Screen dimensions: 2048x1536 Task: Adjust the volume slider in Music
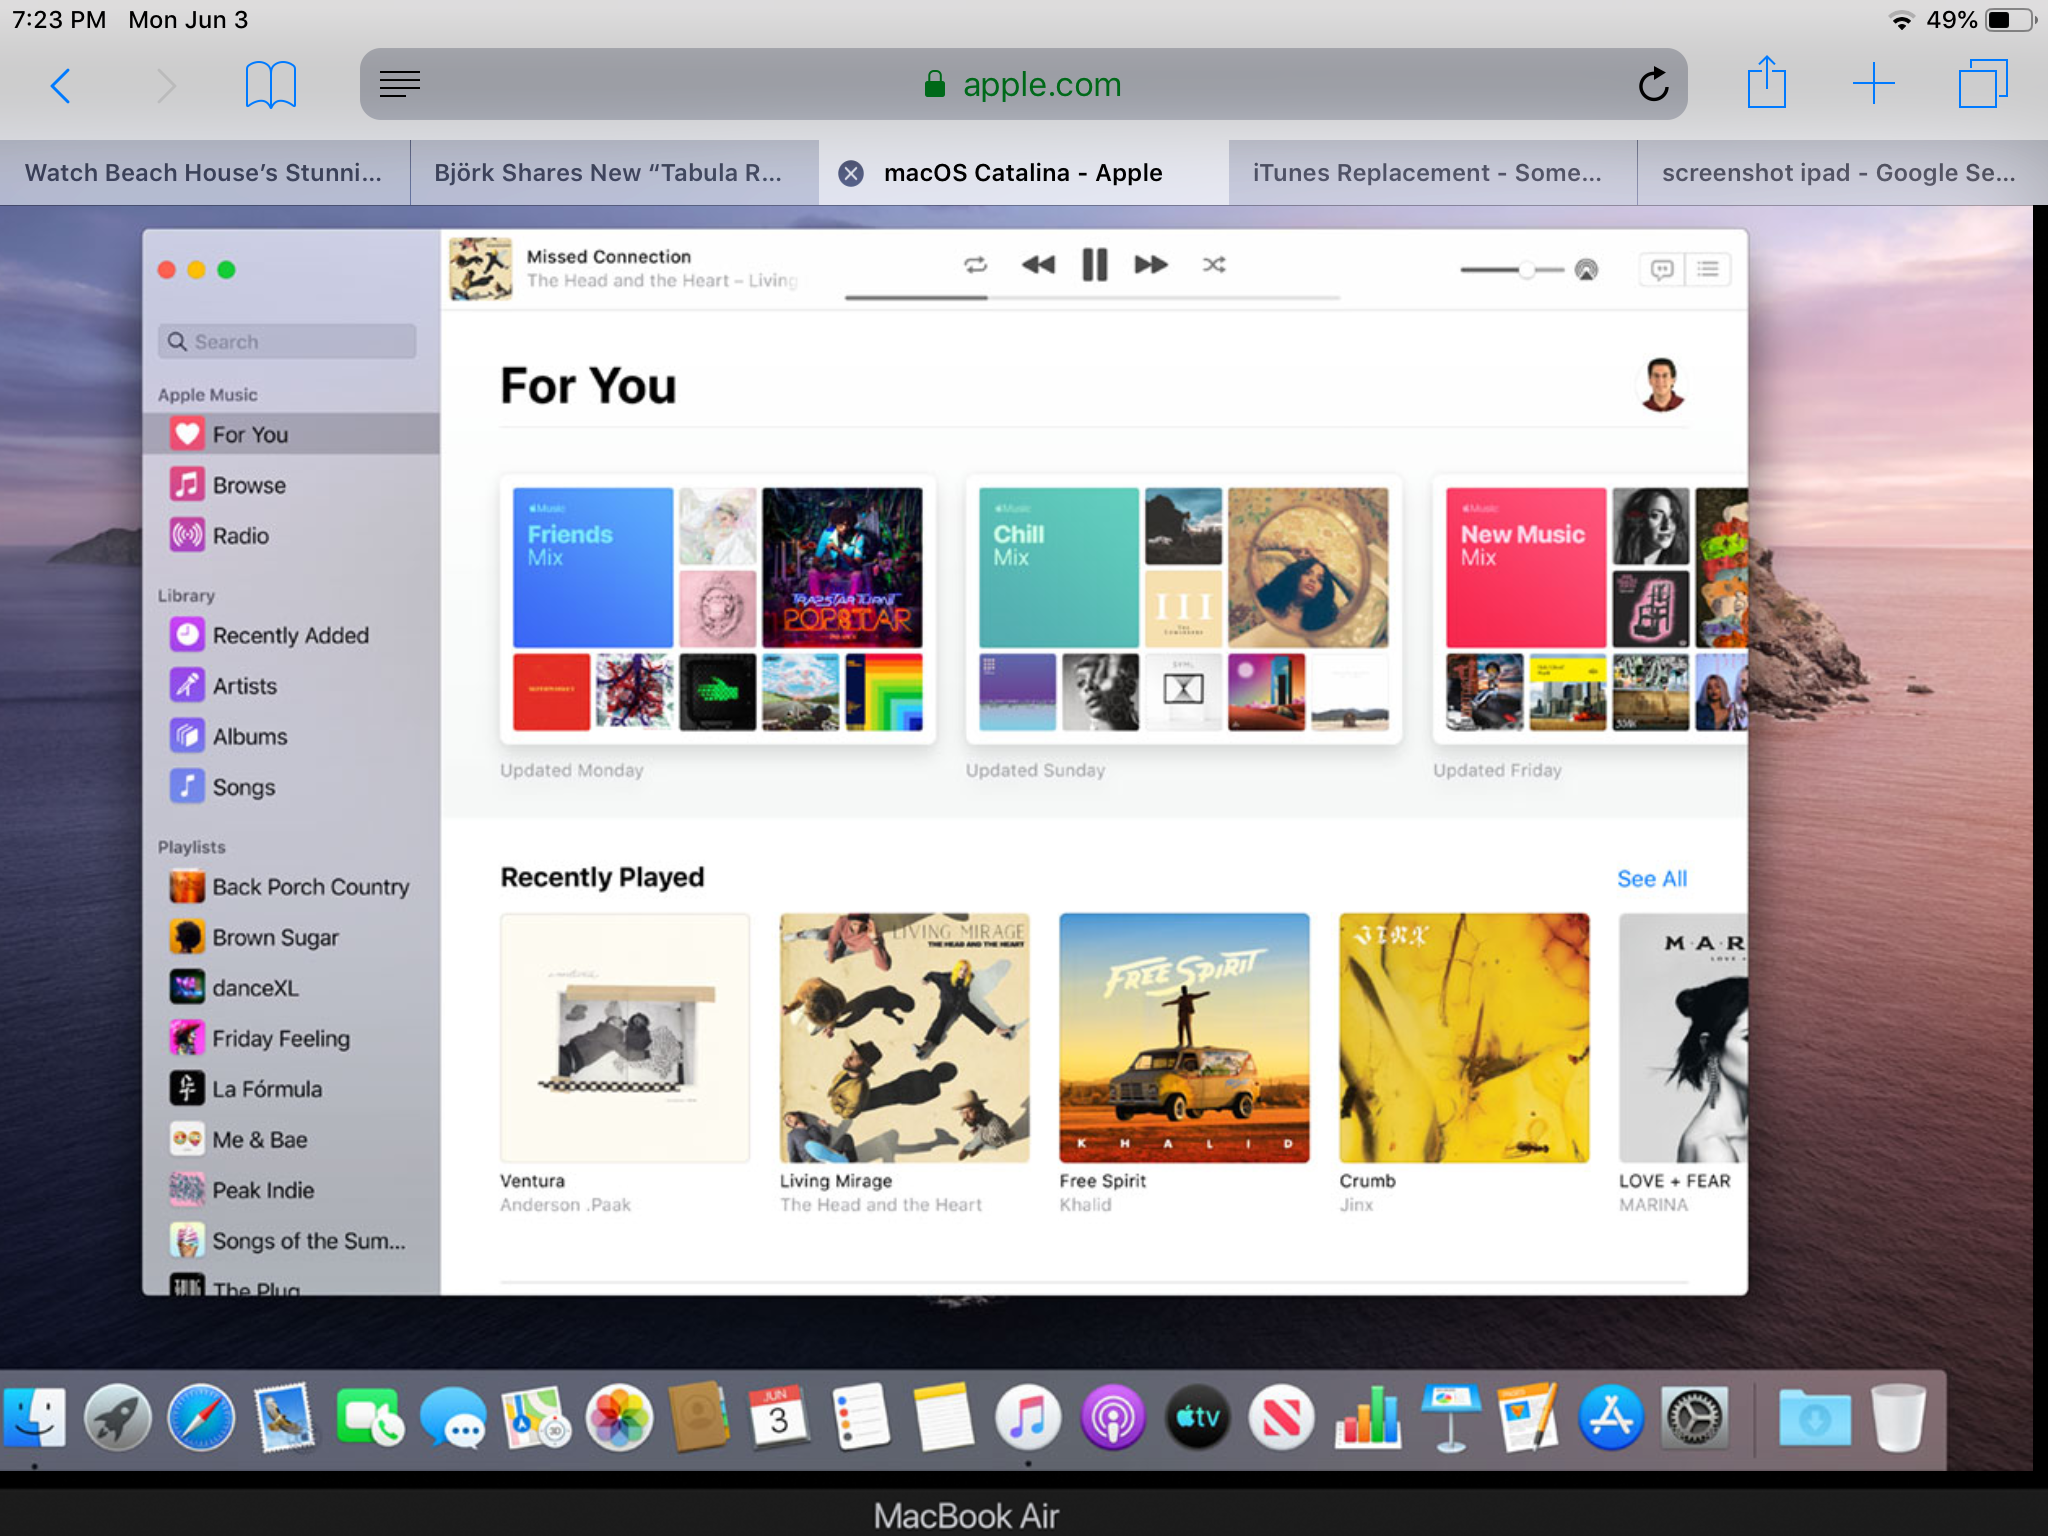[x=1526, y=270]
